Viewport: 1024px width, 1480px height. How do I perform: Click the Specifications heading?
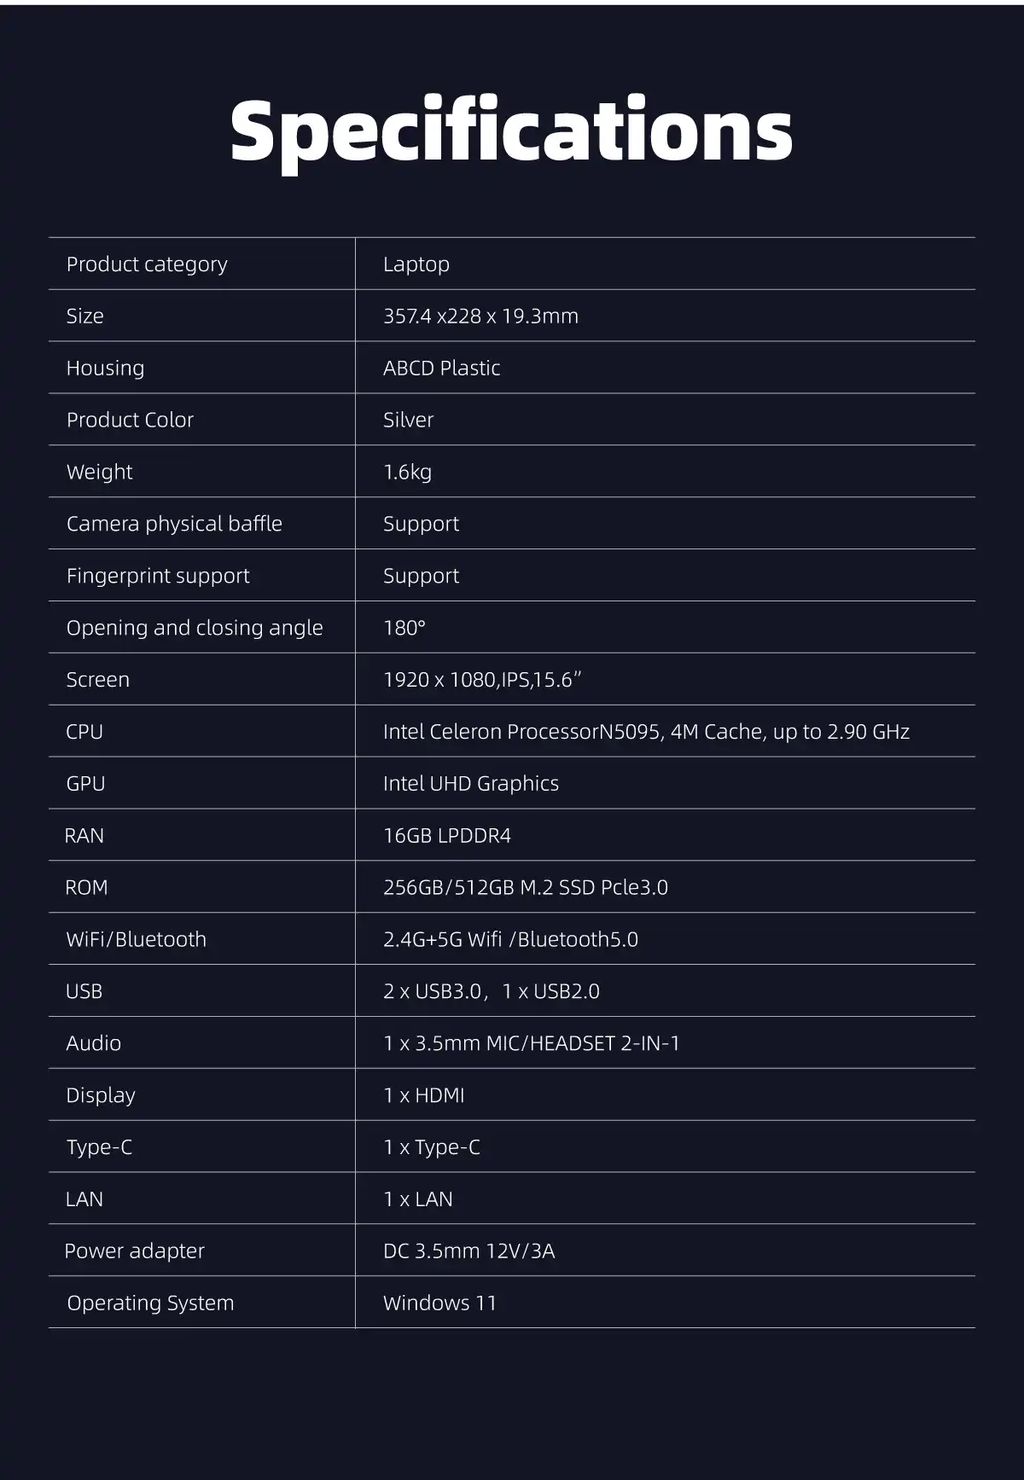click(x=511, y=131)
